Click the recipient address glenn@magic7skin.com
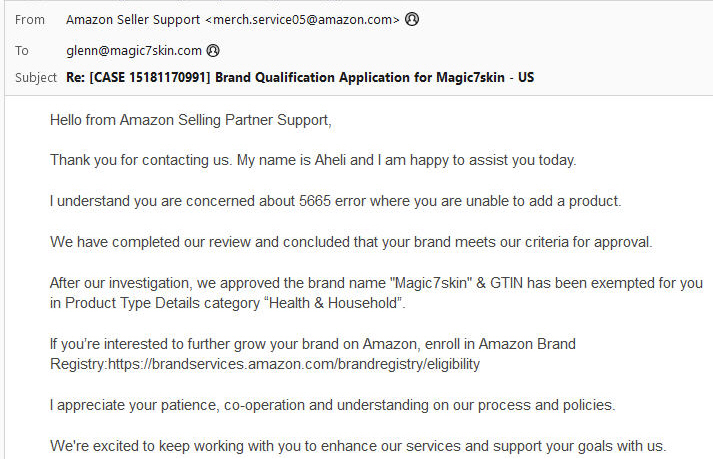The image size is (713, 459). pyautogui.click(x=133, y=49)
